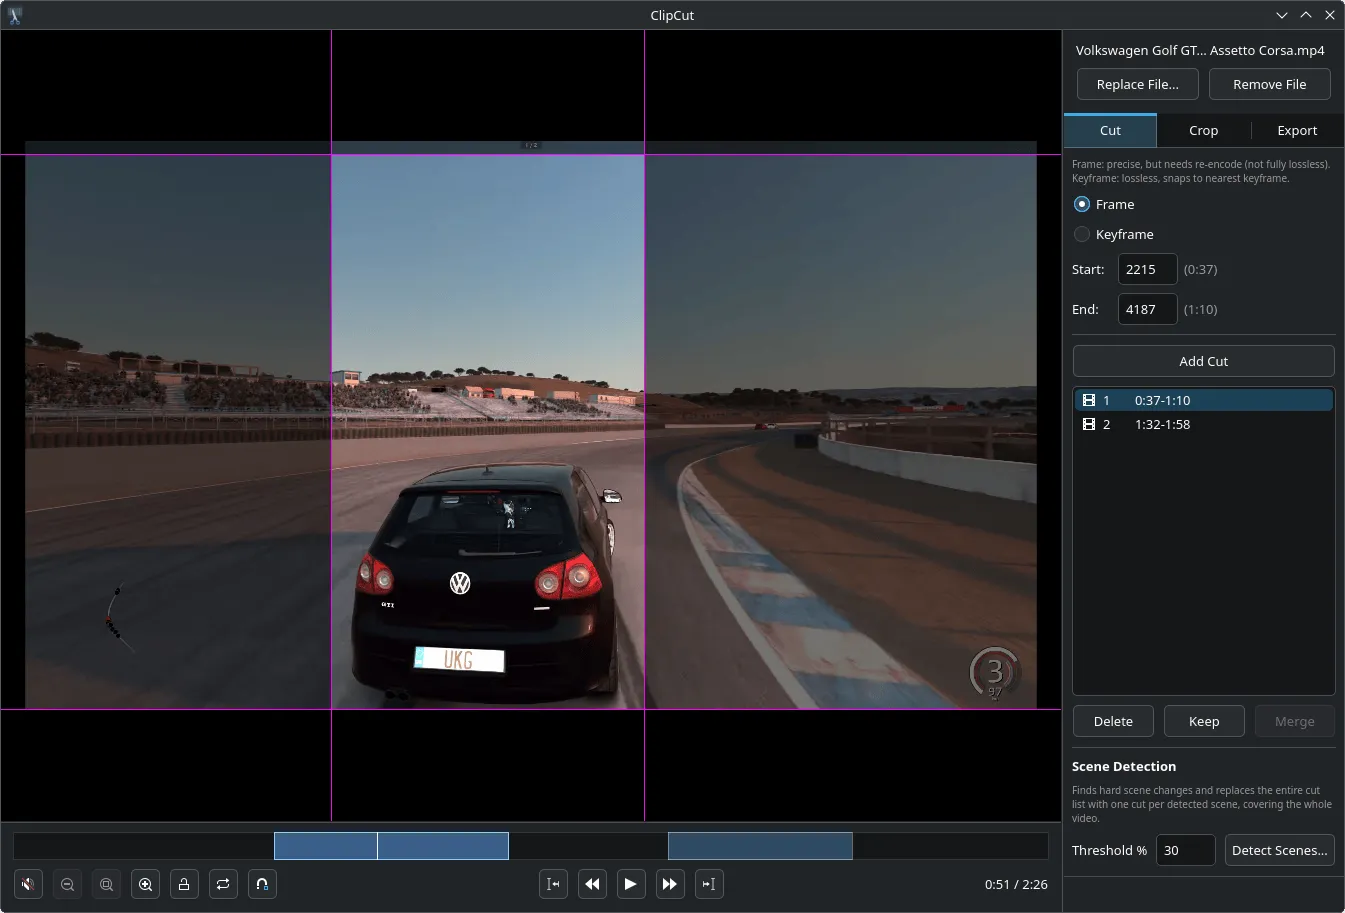This screenshot has height=913, width=1345.
Task: Open the Crop tab
Action: pyautogui.click(x=1203, y=130)
